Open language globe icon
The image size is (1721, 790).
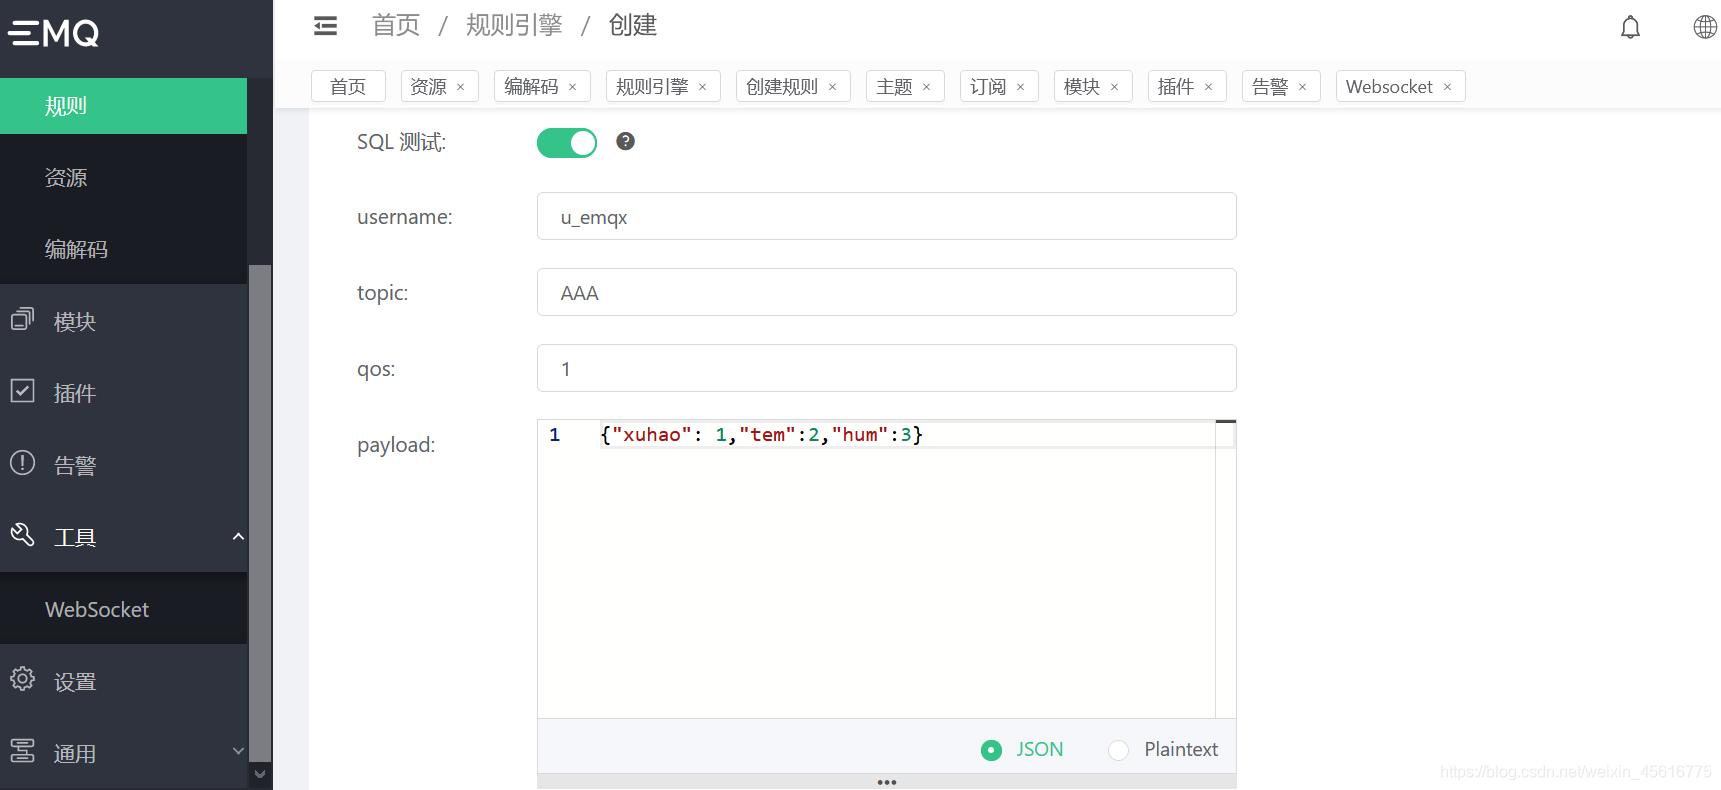[x=1705, y=27]
